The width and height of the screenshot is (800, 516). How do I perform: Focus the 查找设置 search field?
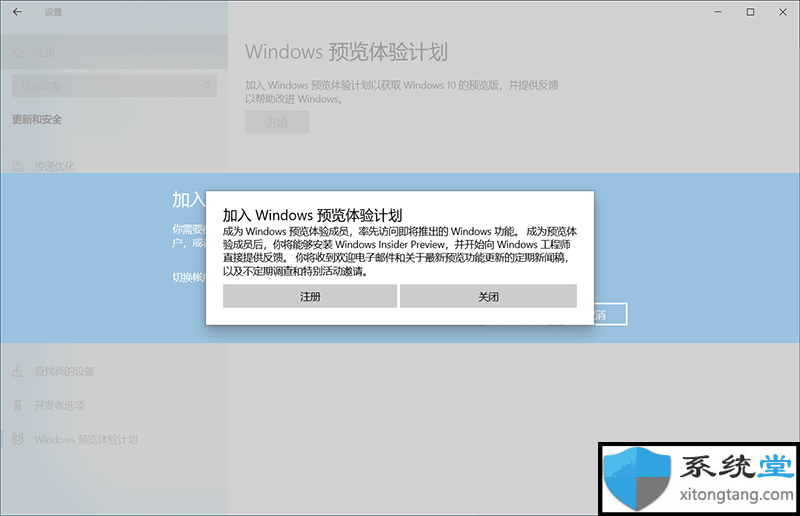click(114, 86)
